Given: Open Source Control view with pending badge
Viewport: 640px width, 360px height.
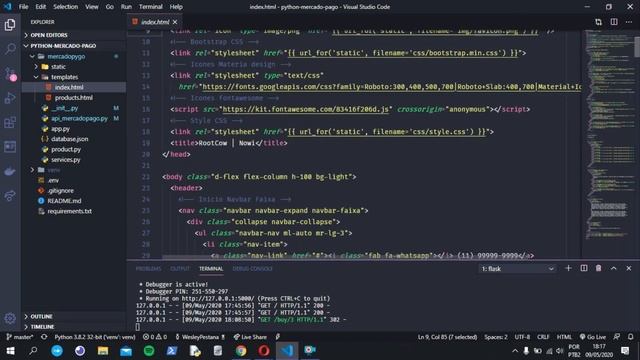Looking at the screenshot, I should [10, 73].
